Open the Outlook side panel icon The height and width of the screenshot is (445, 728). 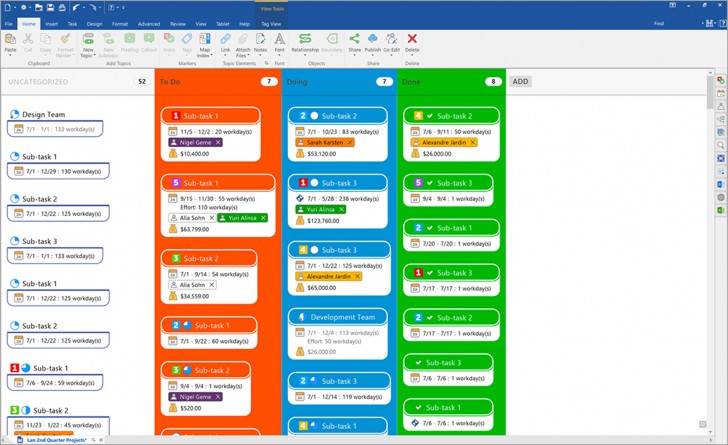(x=721, y=184)
